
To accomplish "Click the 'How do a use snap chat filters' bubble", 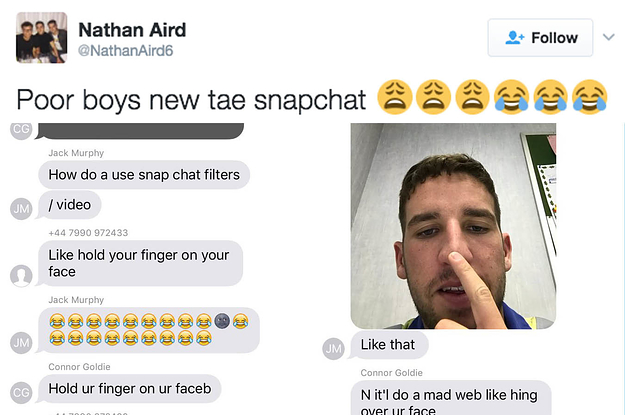I will pos(144,175).
